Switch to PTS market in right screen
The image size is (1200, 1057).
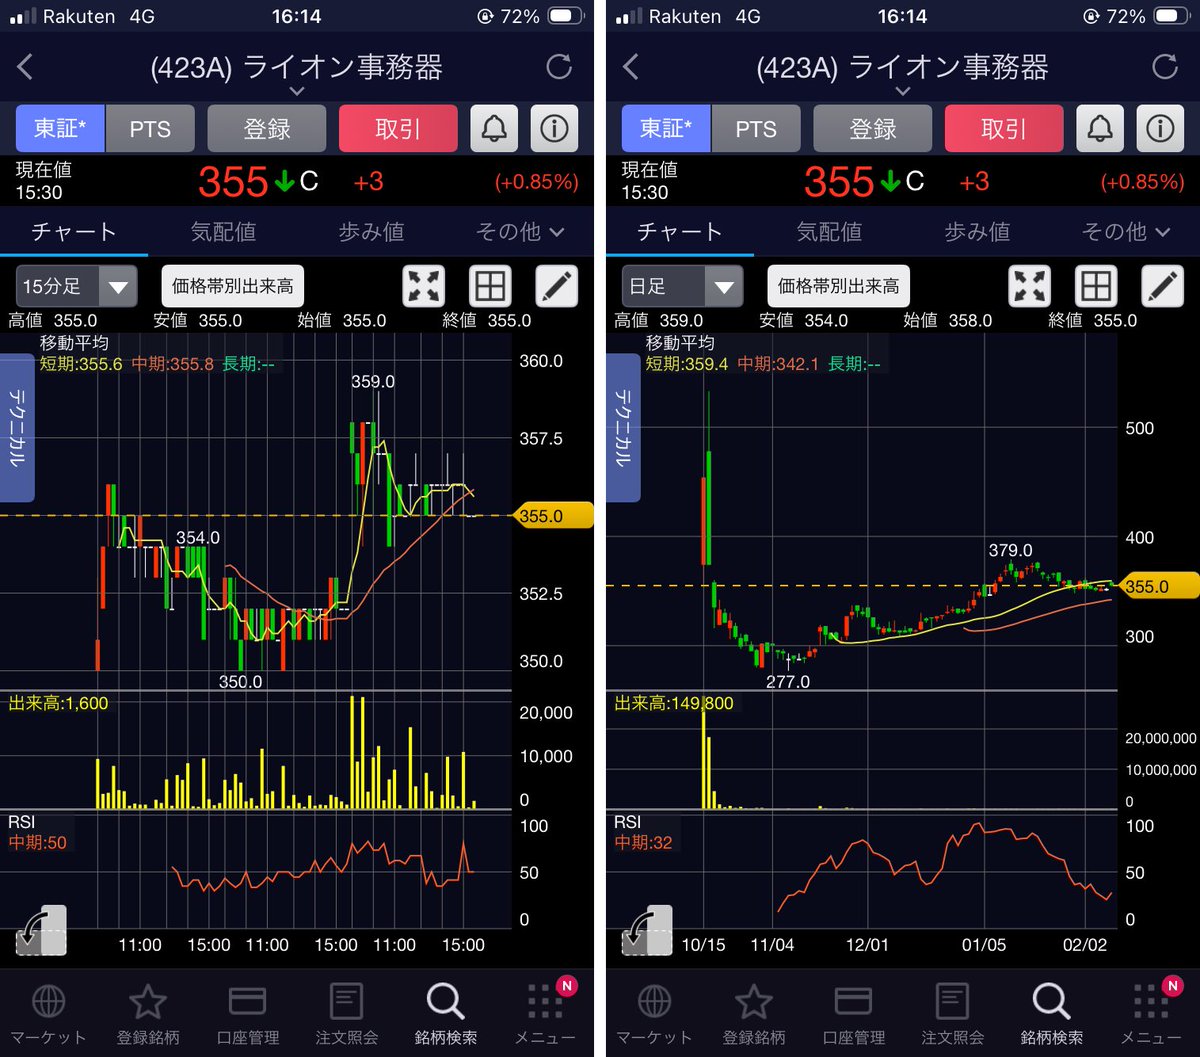[756, 128]
